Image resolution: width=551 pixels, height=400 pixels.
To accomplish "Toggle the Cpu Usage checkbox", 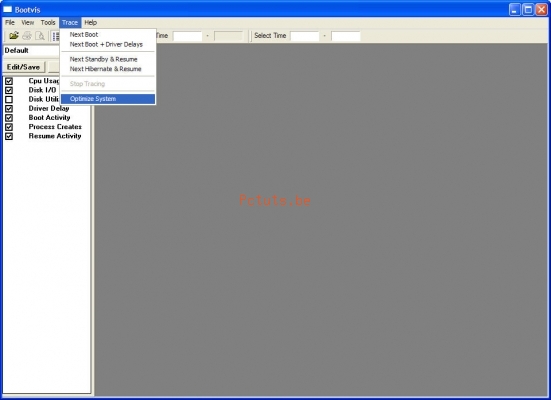I will (9, 81).
